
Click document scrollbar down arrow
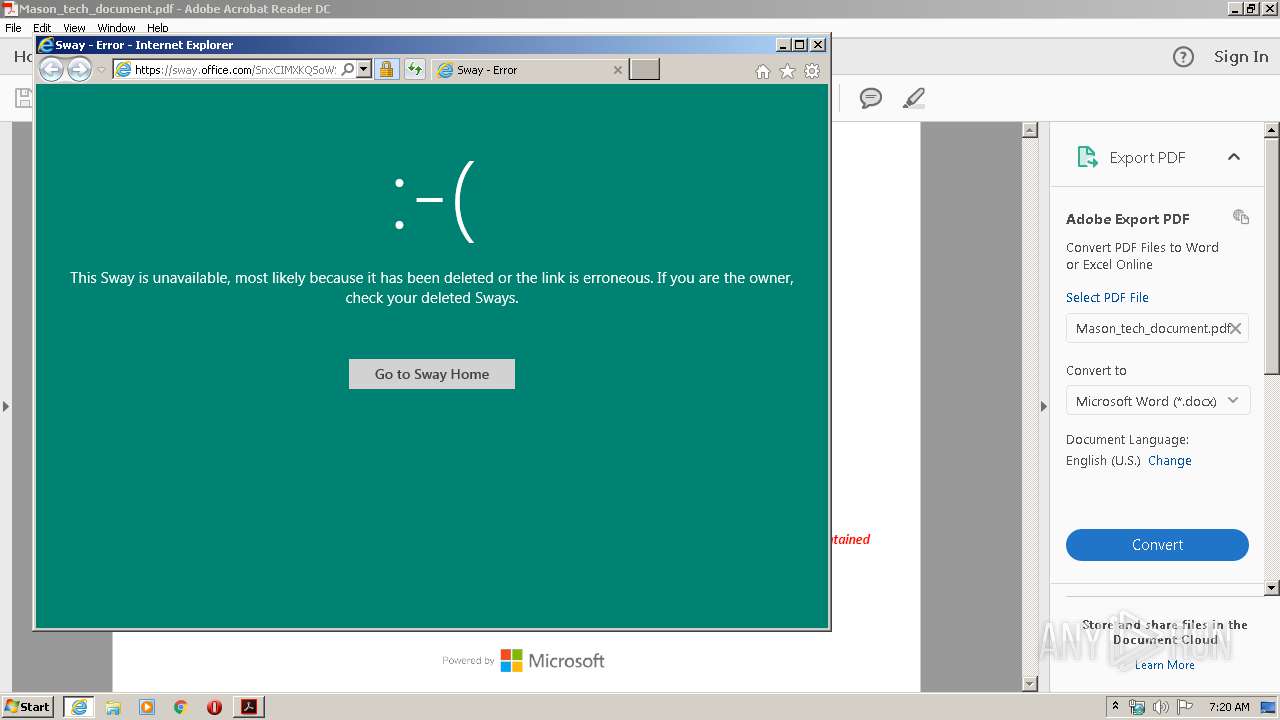point(1030,684)
